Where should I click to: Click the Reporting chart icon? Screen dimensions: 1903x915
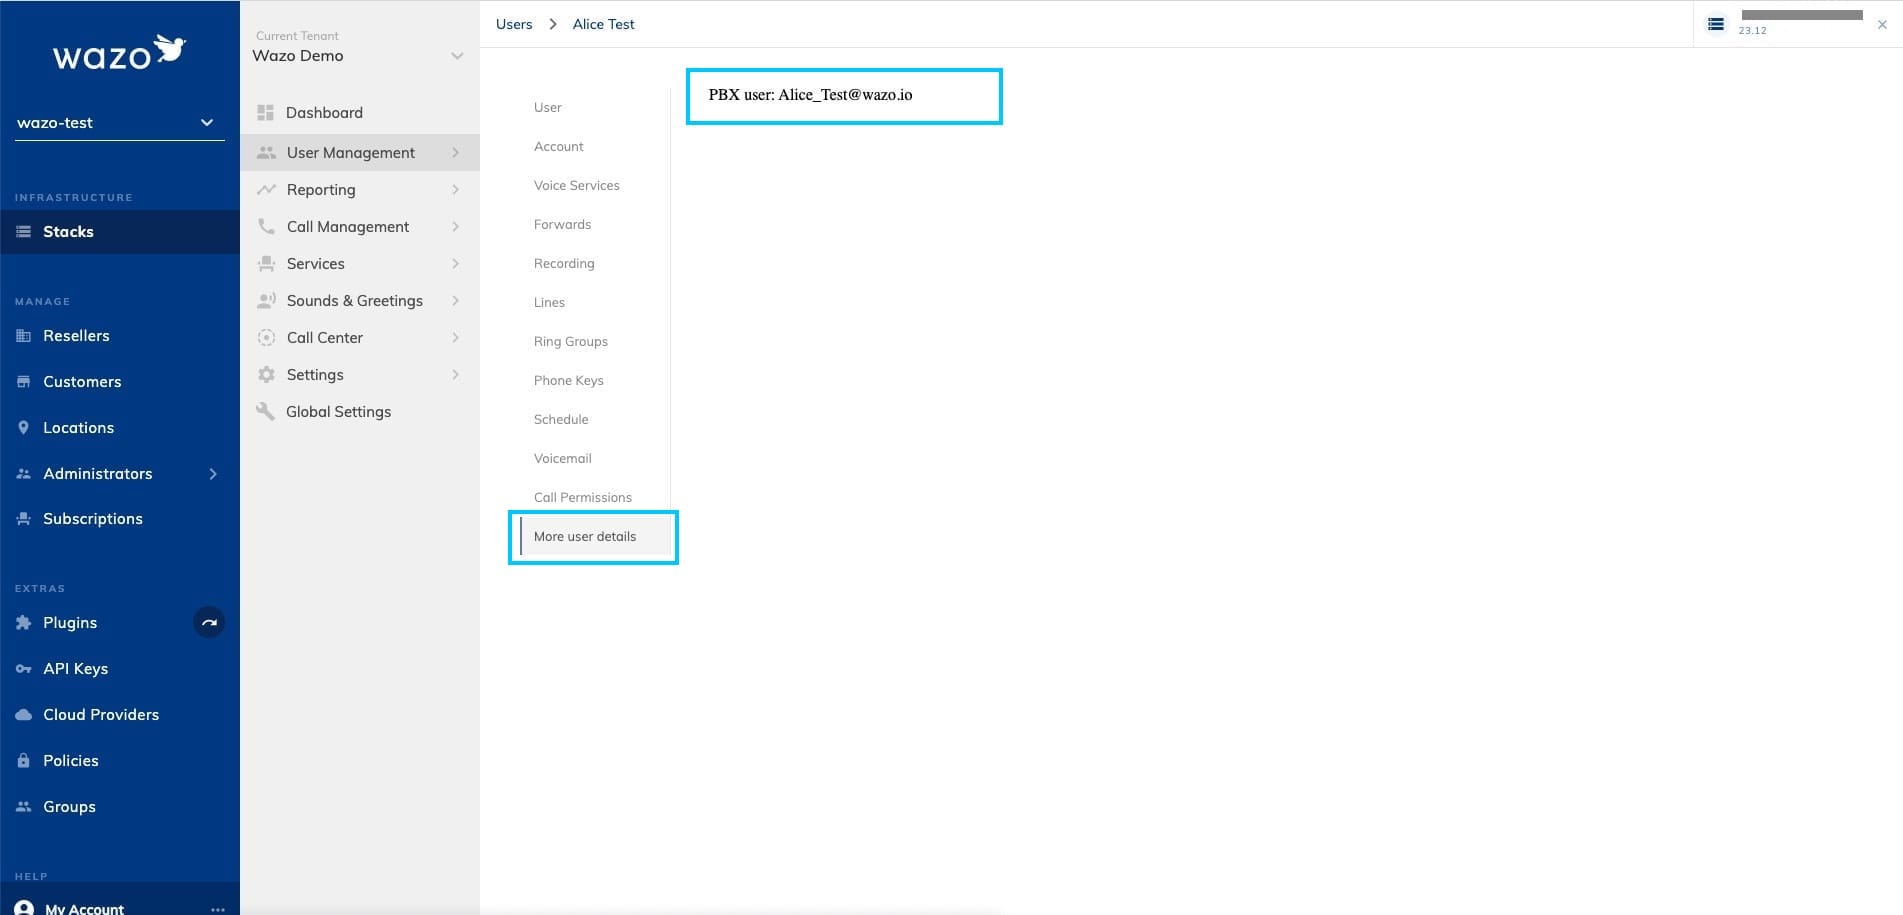pos(266,189)
